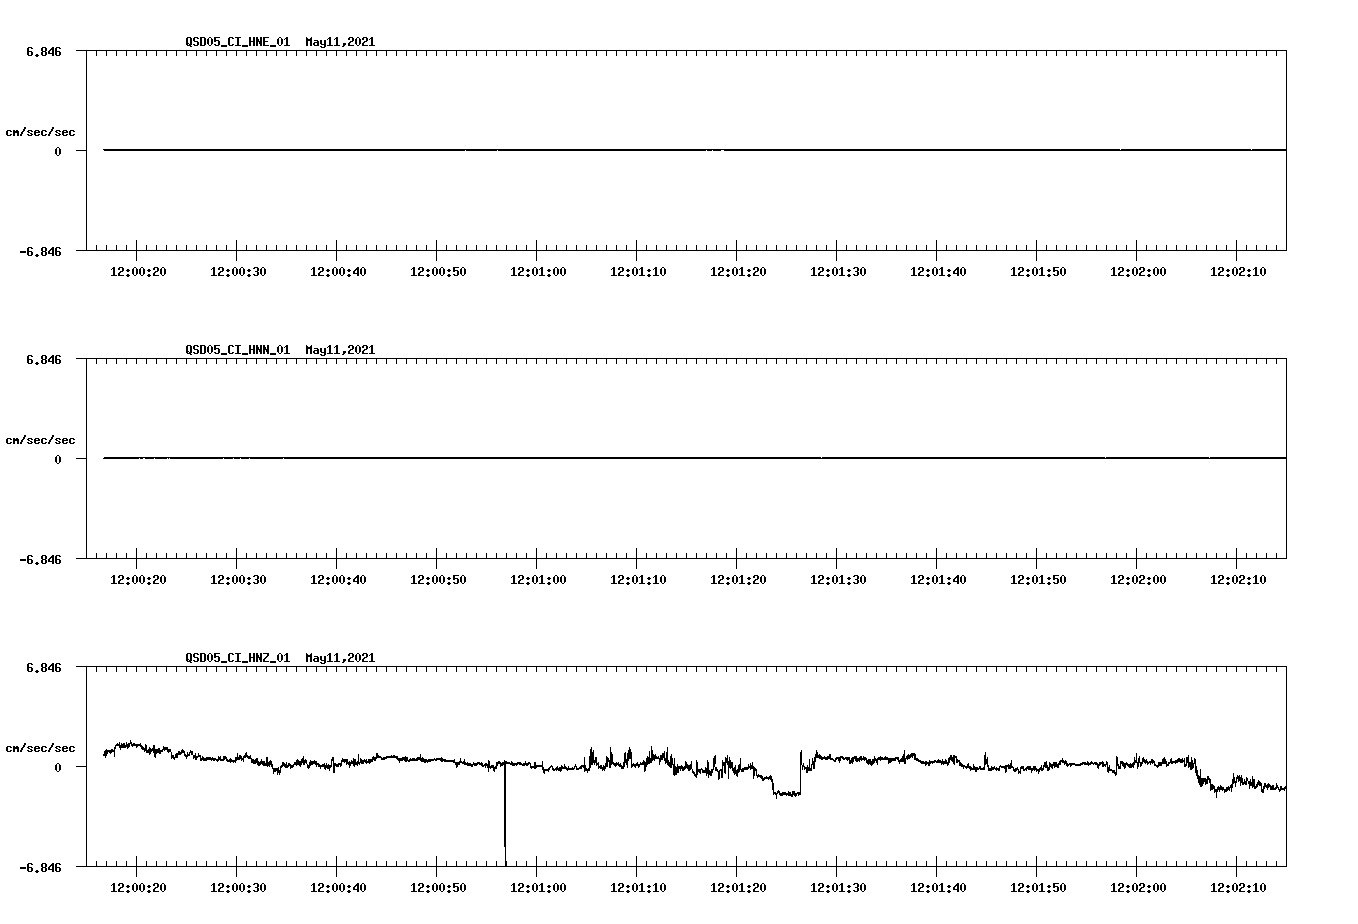
Task: Click the -6.846 lower amplitude value of HNZ plot
Action: [x=41, y=867]
